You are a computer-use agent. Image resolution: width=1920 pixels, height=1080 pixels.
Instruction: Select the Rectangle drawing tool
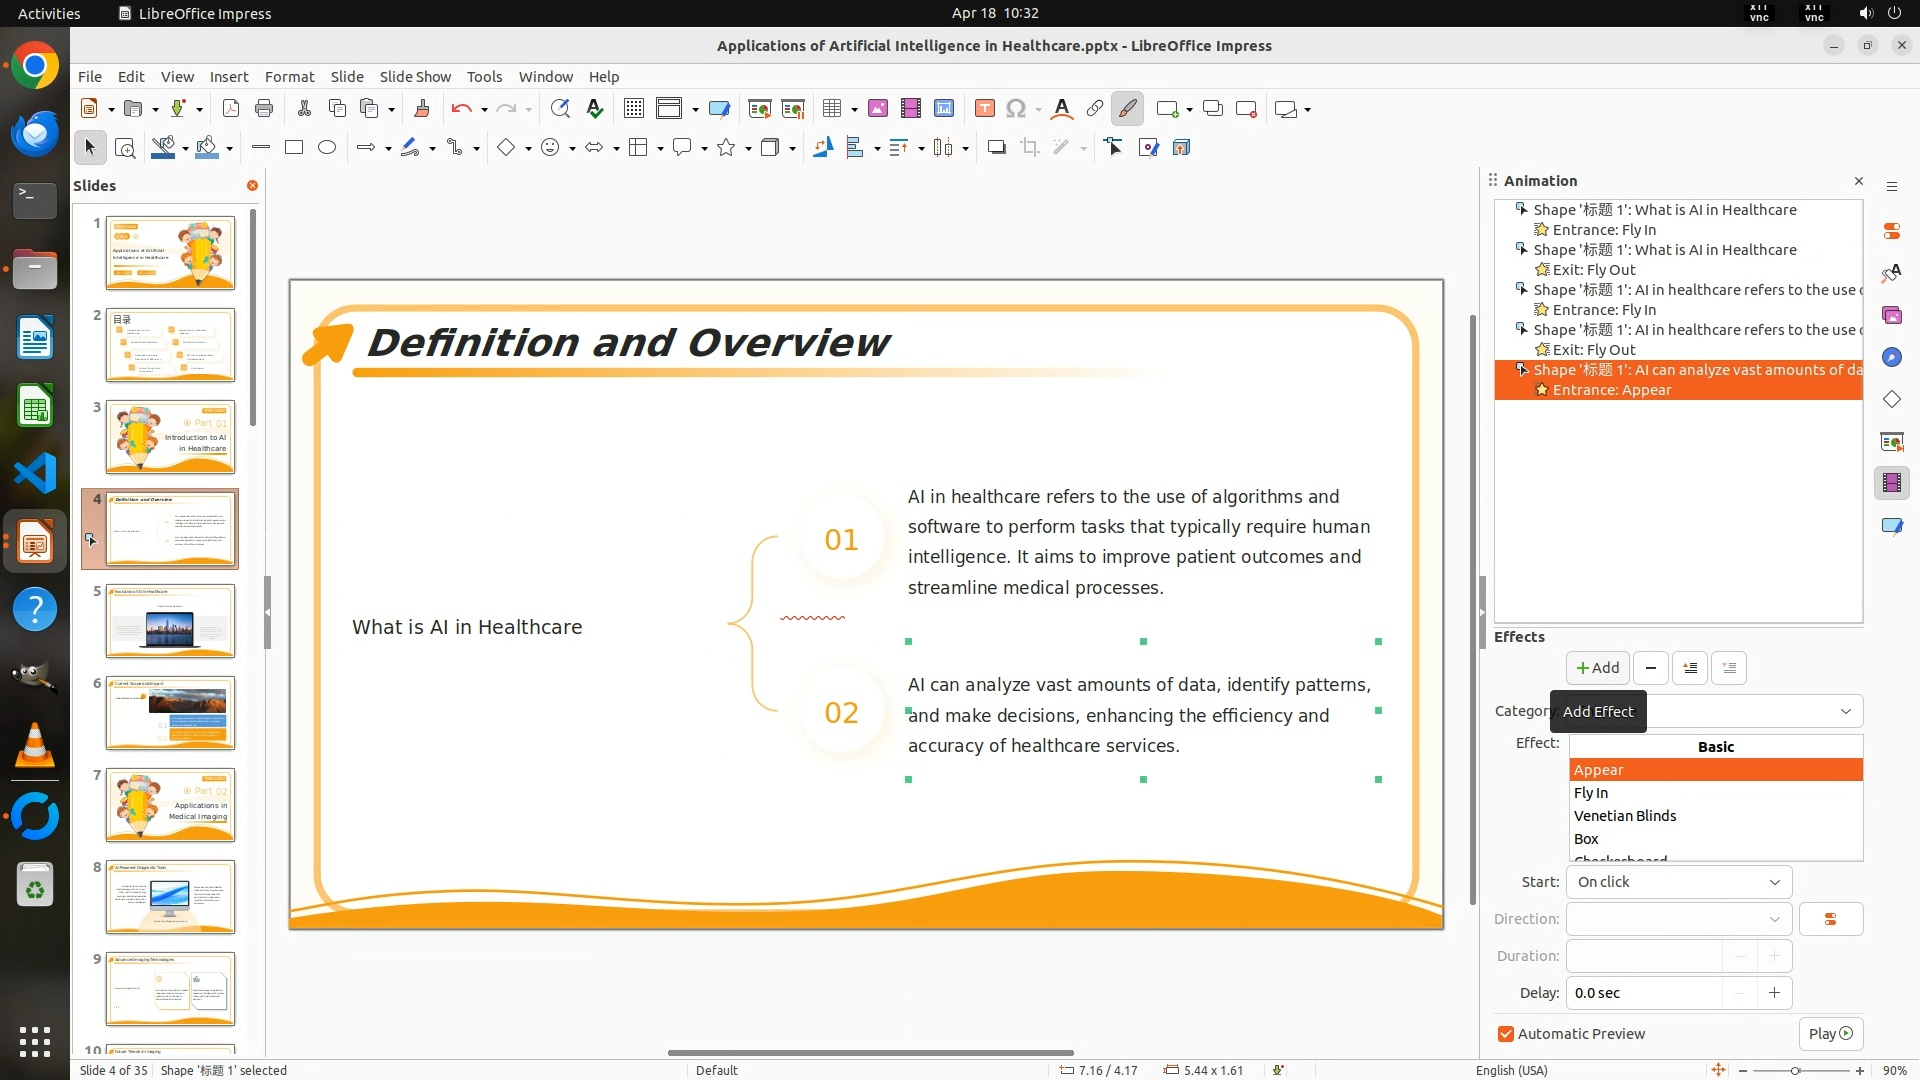pyautogui.click(x=294, y=148)
